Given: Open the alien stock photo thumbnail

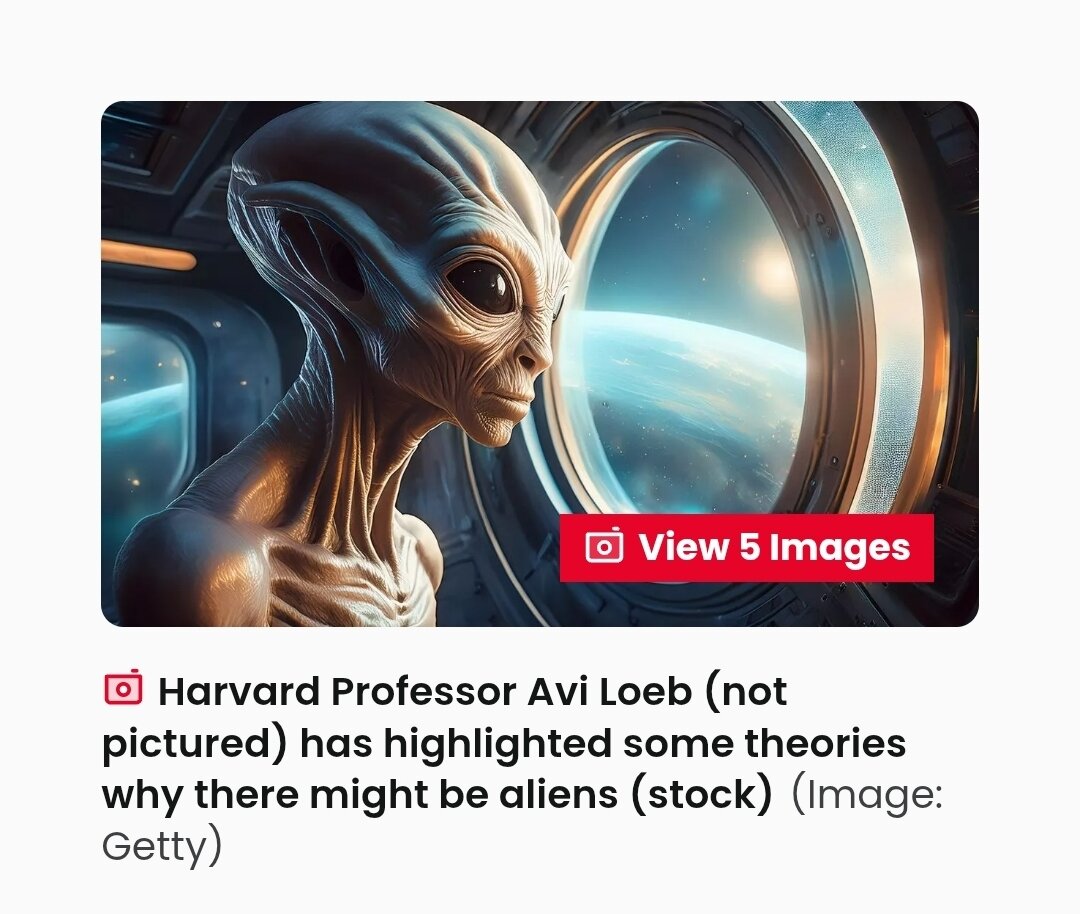Looking at the screenshot, I should pyautogui.click(x=539, y=364).
